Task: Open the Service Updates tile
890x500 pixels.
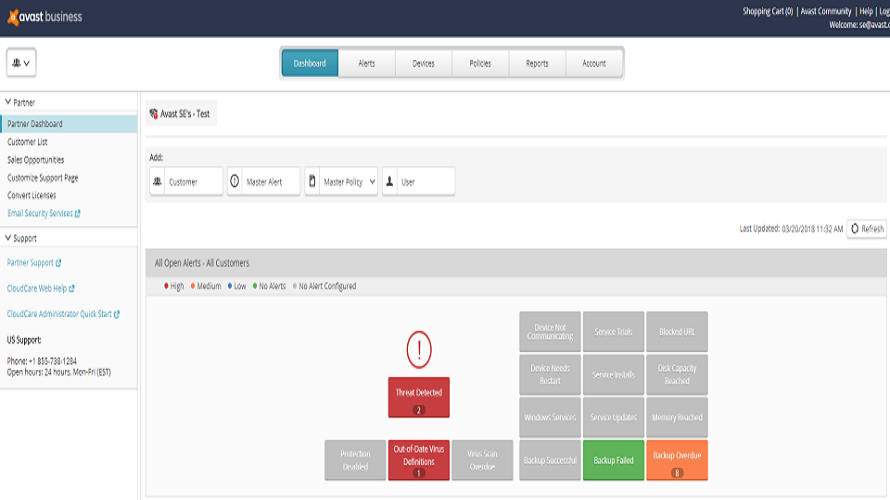Action: tap(614, 417)
